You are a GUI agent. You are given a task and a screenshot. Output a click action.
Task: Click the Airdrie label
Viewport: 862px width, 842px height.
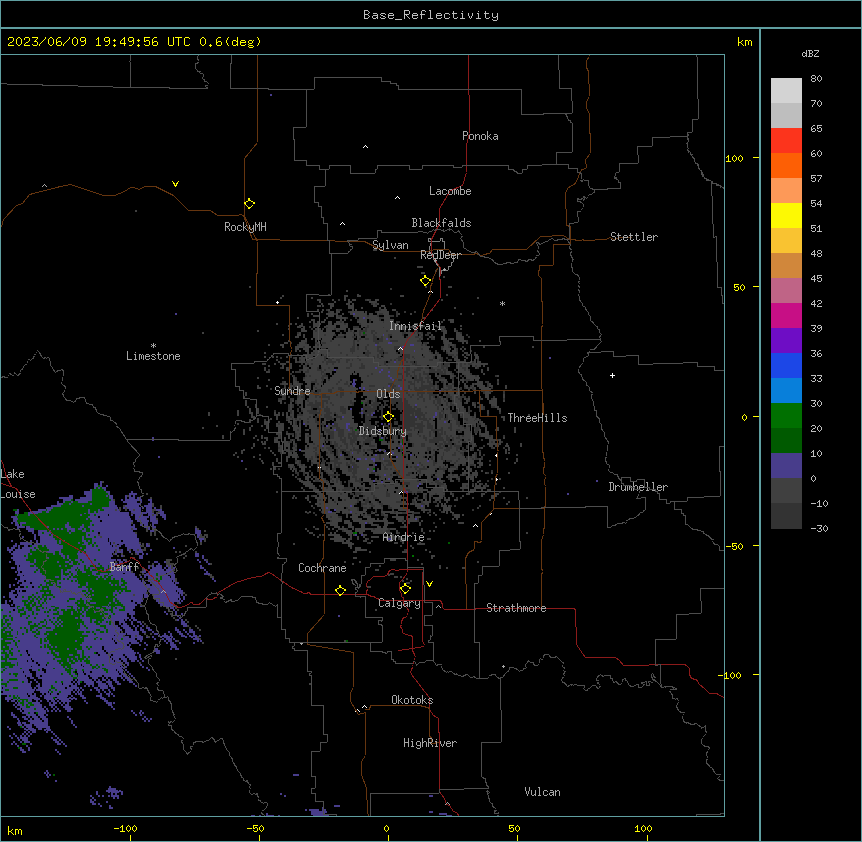(x=404, y=537)
